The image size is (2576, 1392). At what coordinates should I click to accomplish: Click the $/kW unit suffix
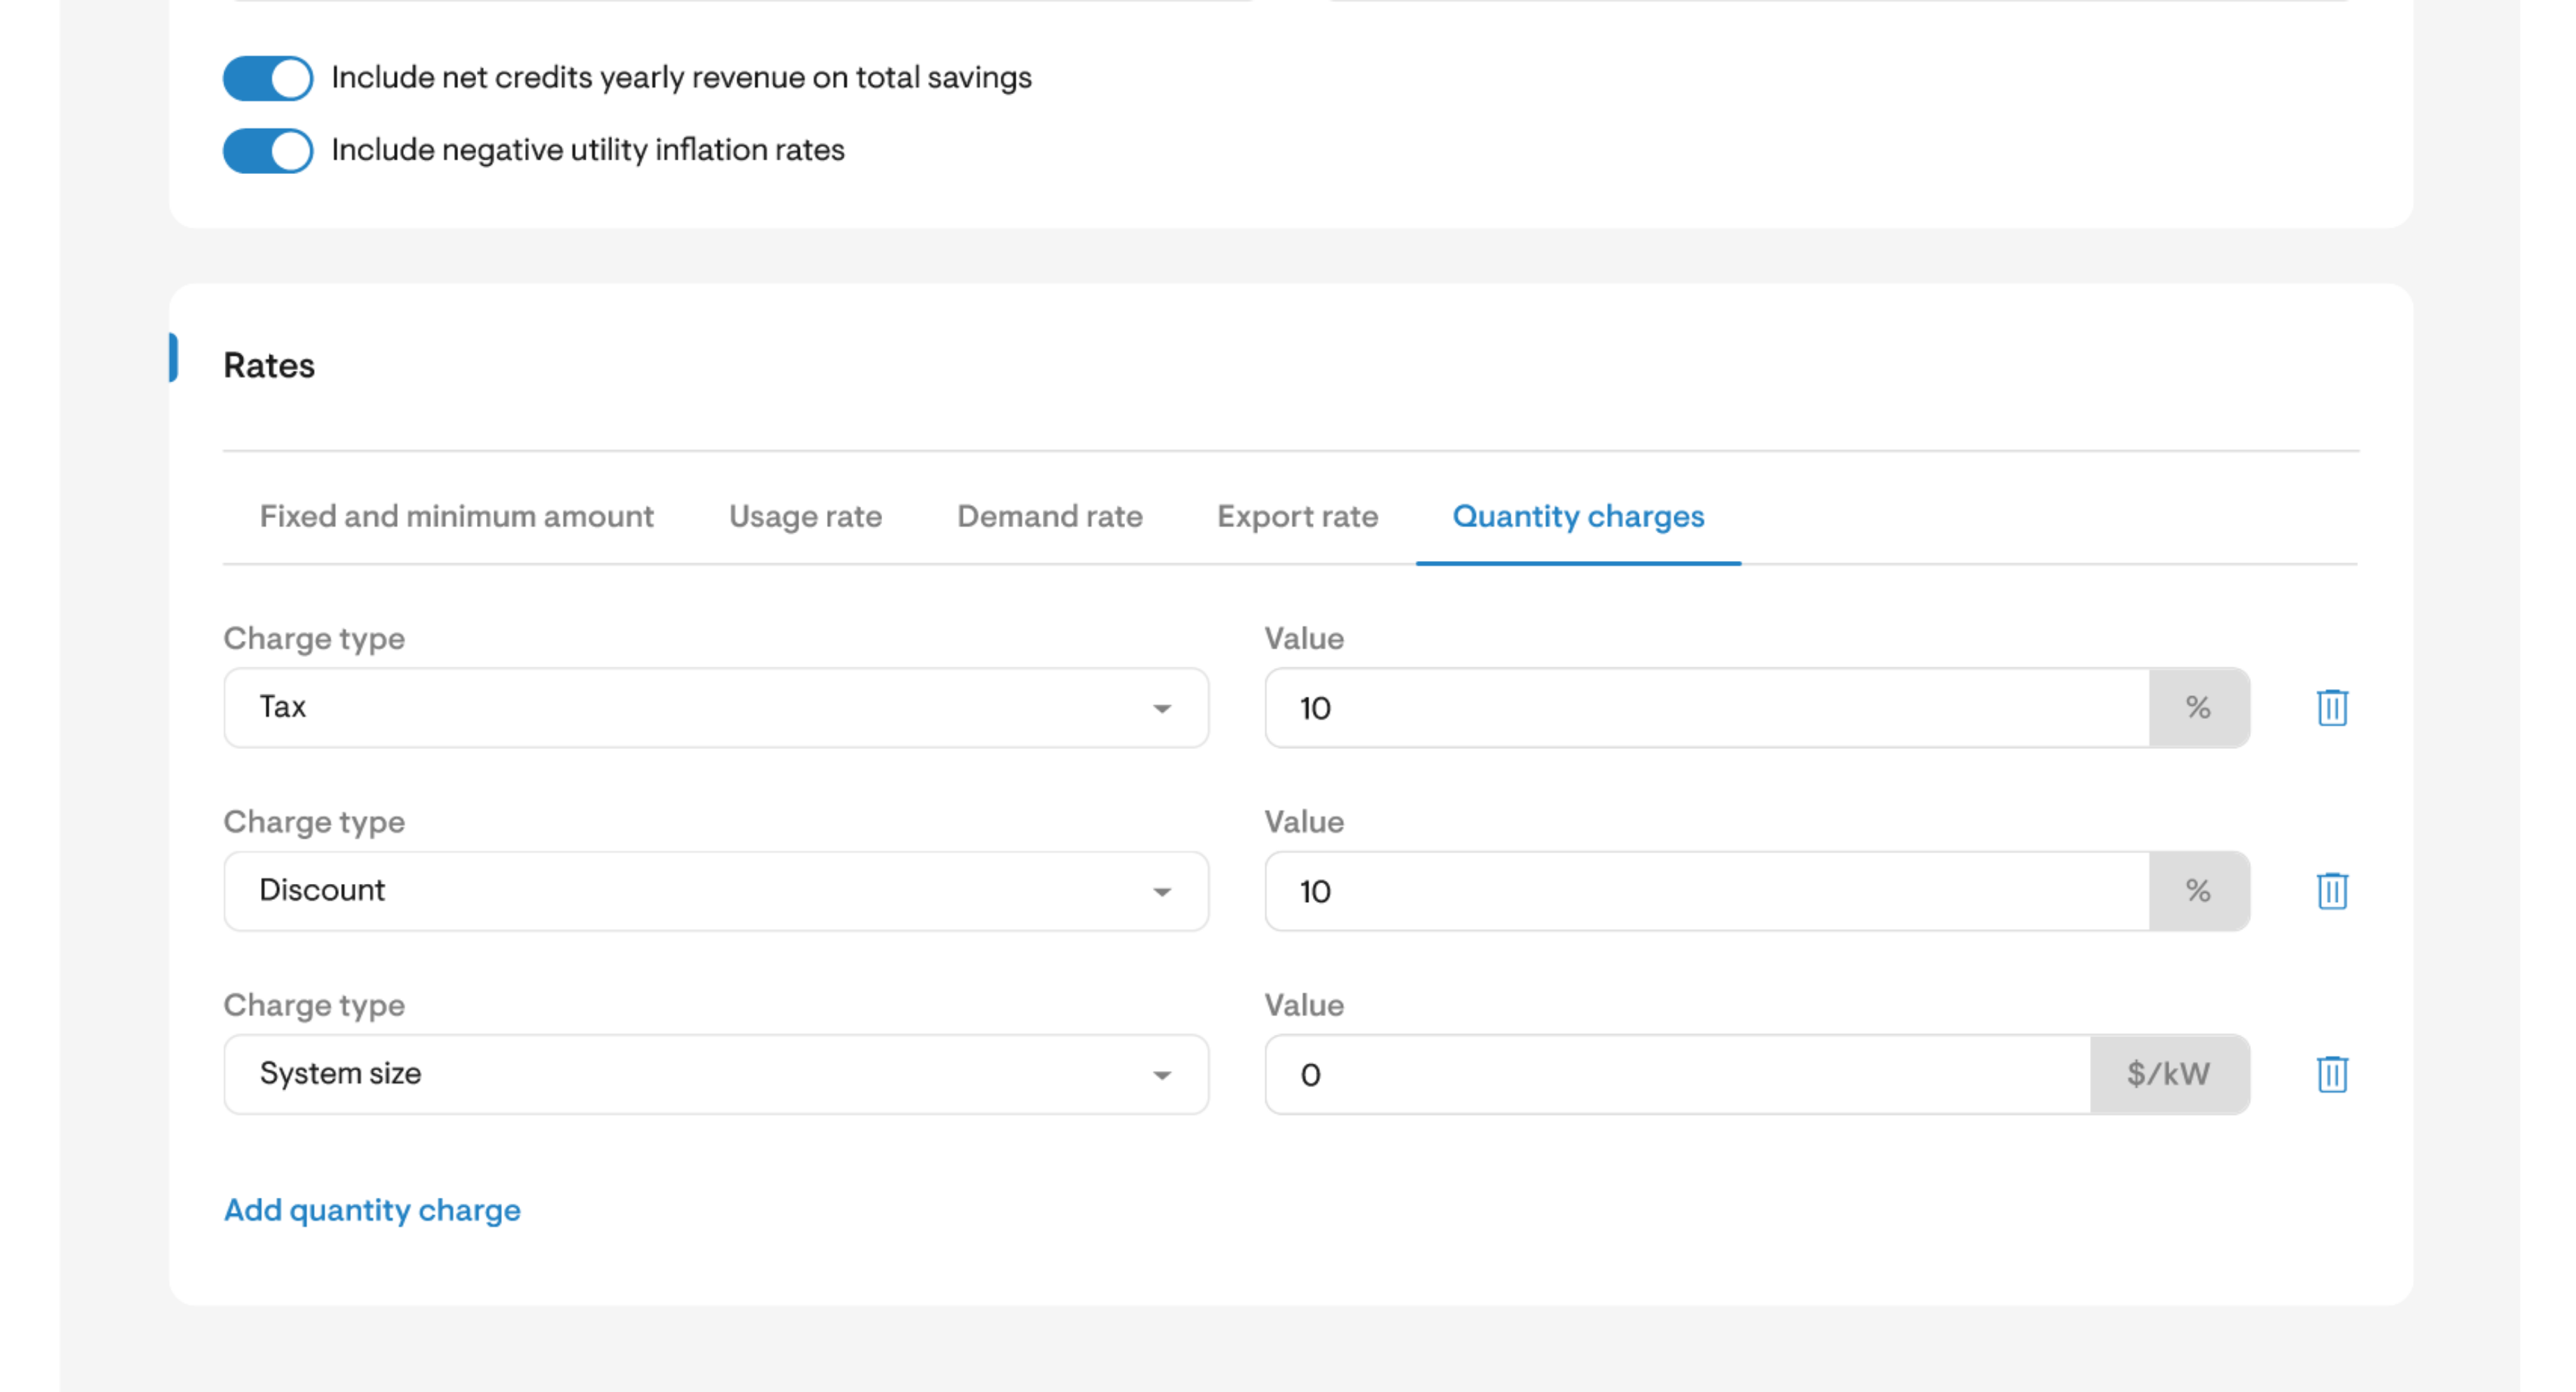click(2169, 1074)
